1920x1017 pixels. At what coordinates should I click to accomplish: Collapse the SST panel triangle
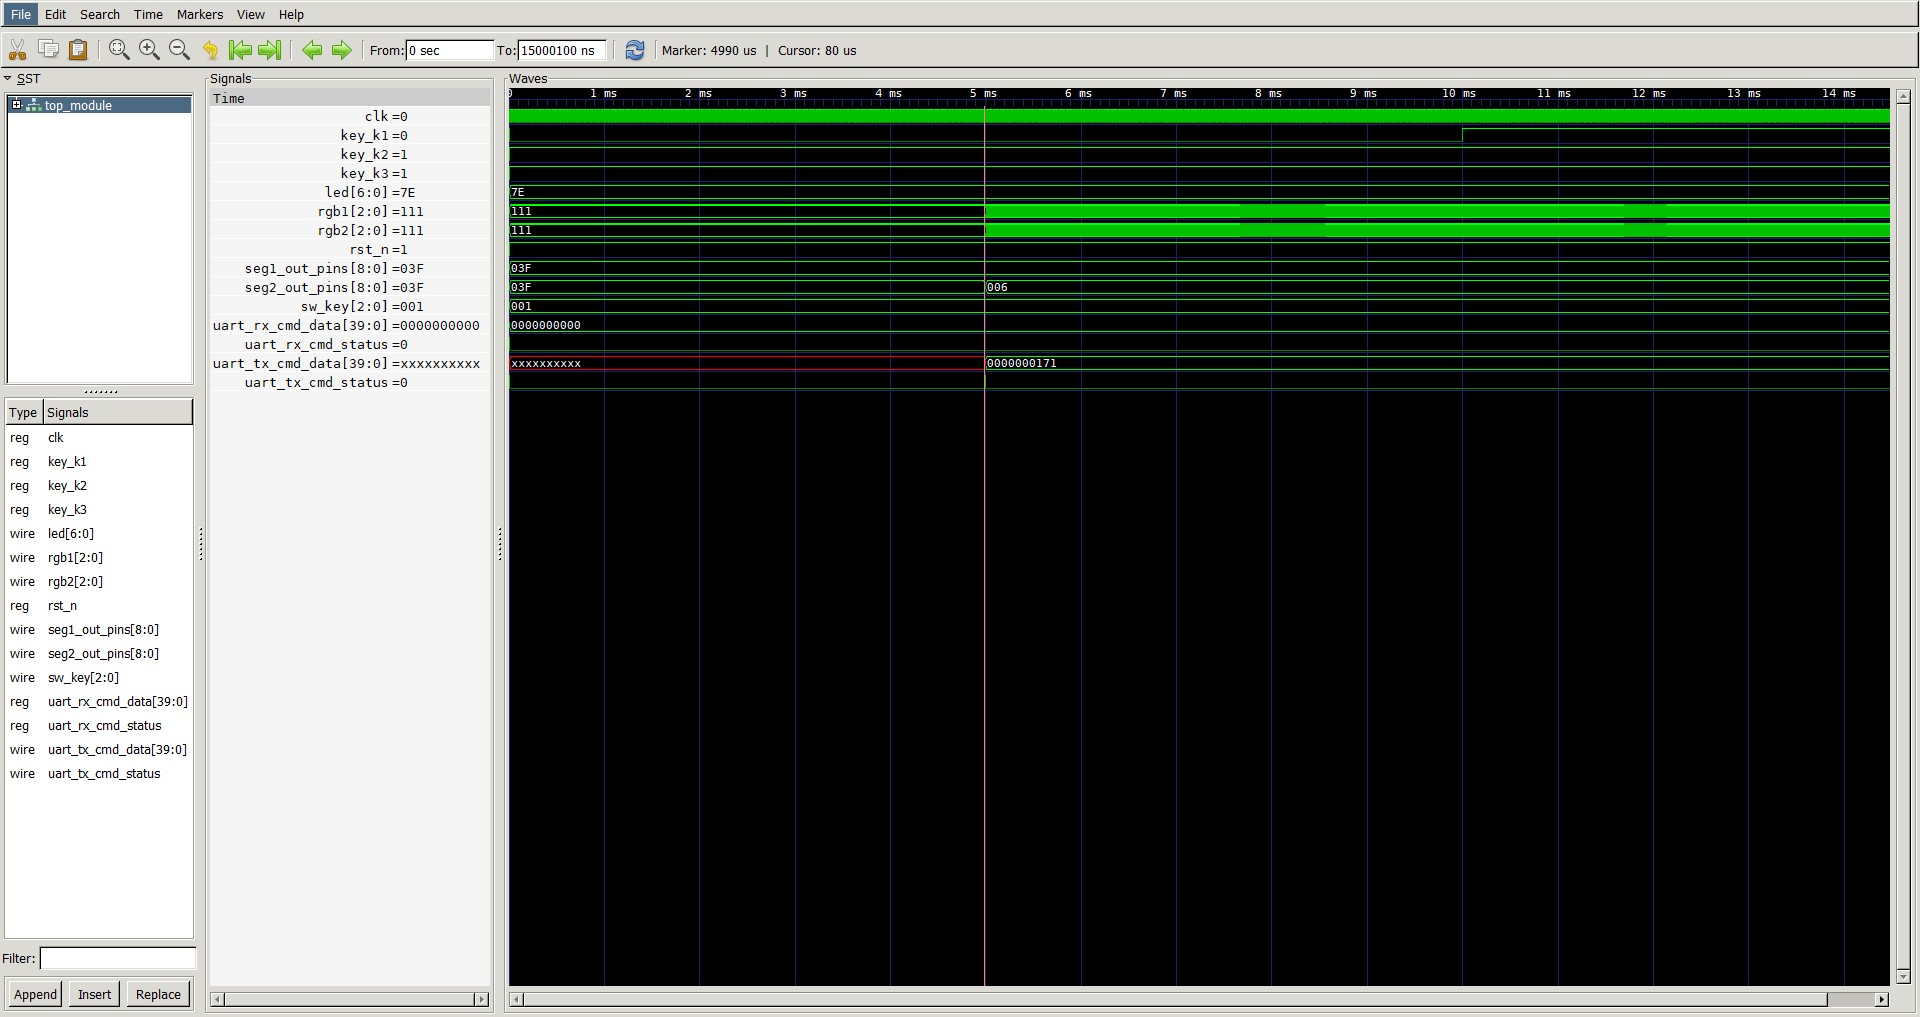click(8, 78)
